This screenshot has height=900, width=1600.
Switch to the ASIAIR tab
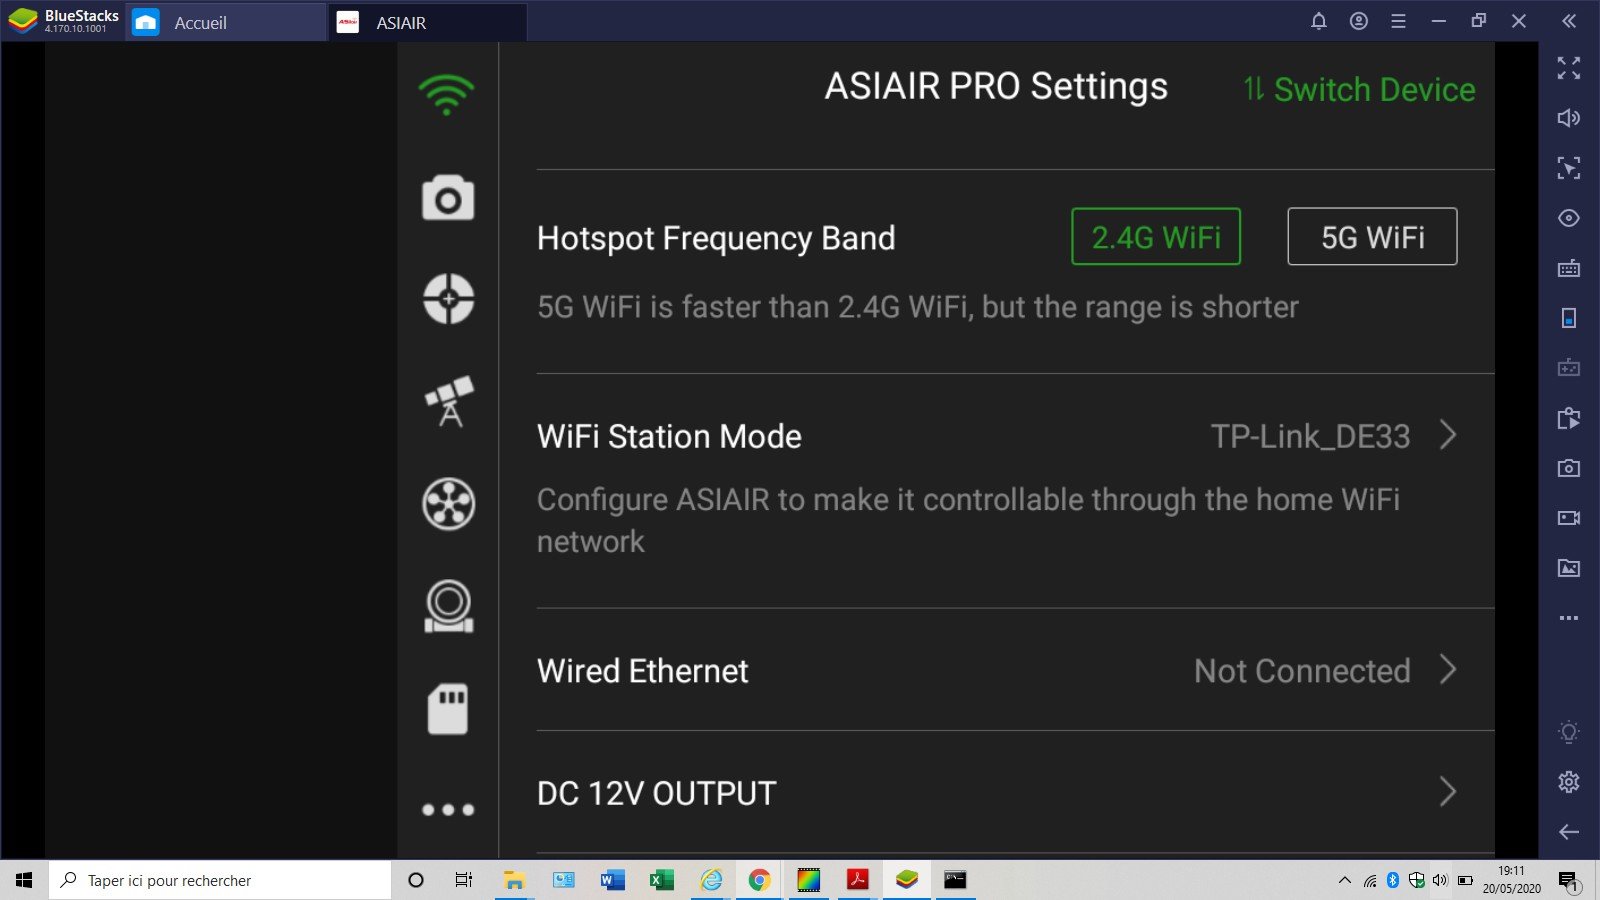pyautogui.click(x=401, y=22)
